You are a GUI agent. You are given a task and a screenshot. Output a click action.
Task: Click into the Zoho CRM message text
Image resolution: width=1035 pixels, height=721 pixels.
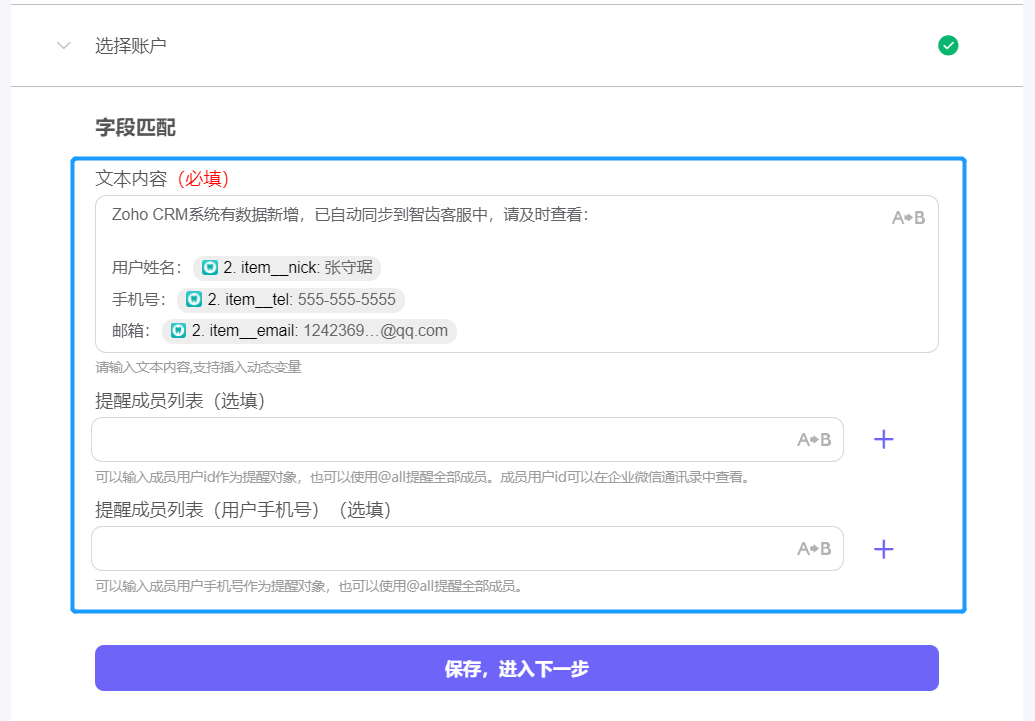[350, 215]
